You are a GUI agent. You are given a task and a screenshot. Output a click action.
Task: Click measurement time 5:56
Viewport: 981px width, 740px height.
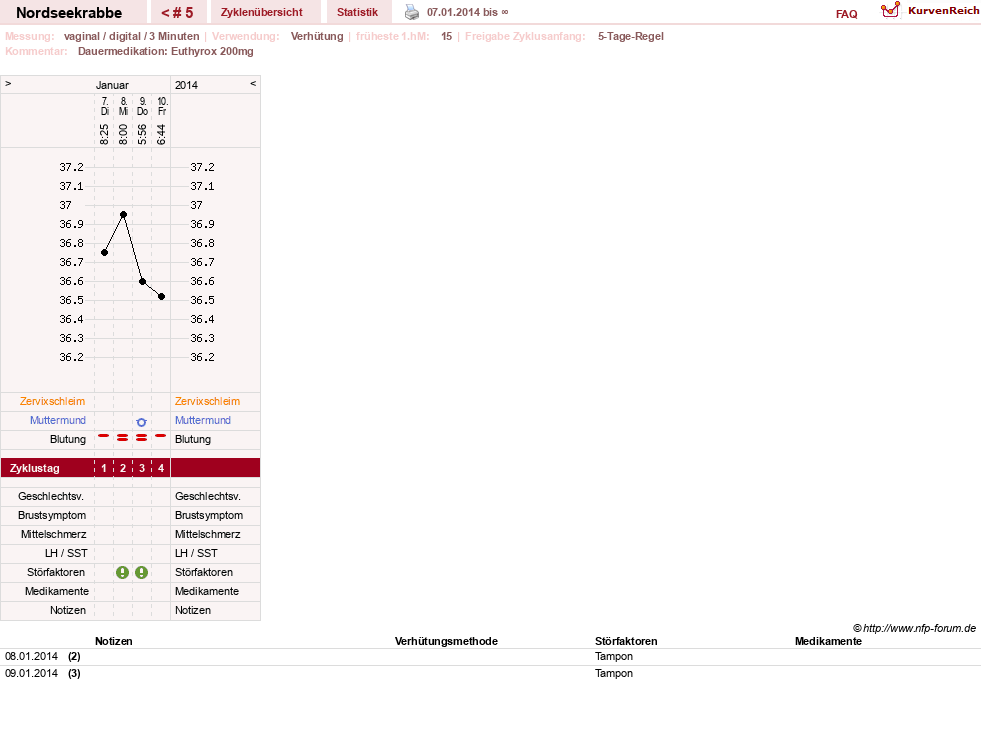point(143,134)
